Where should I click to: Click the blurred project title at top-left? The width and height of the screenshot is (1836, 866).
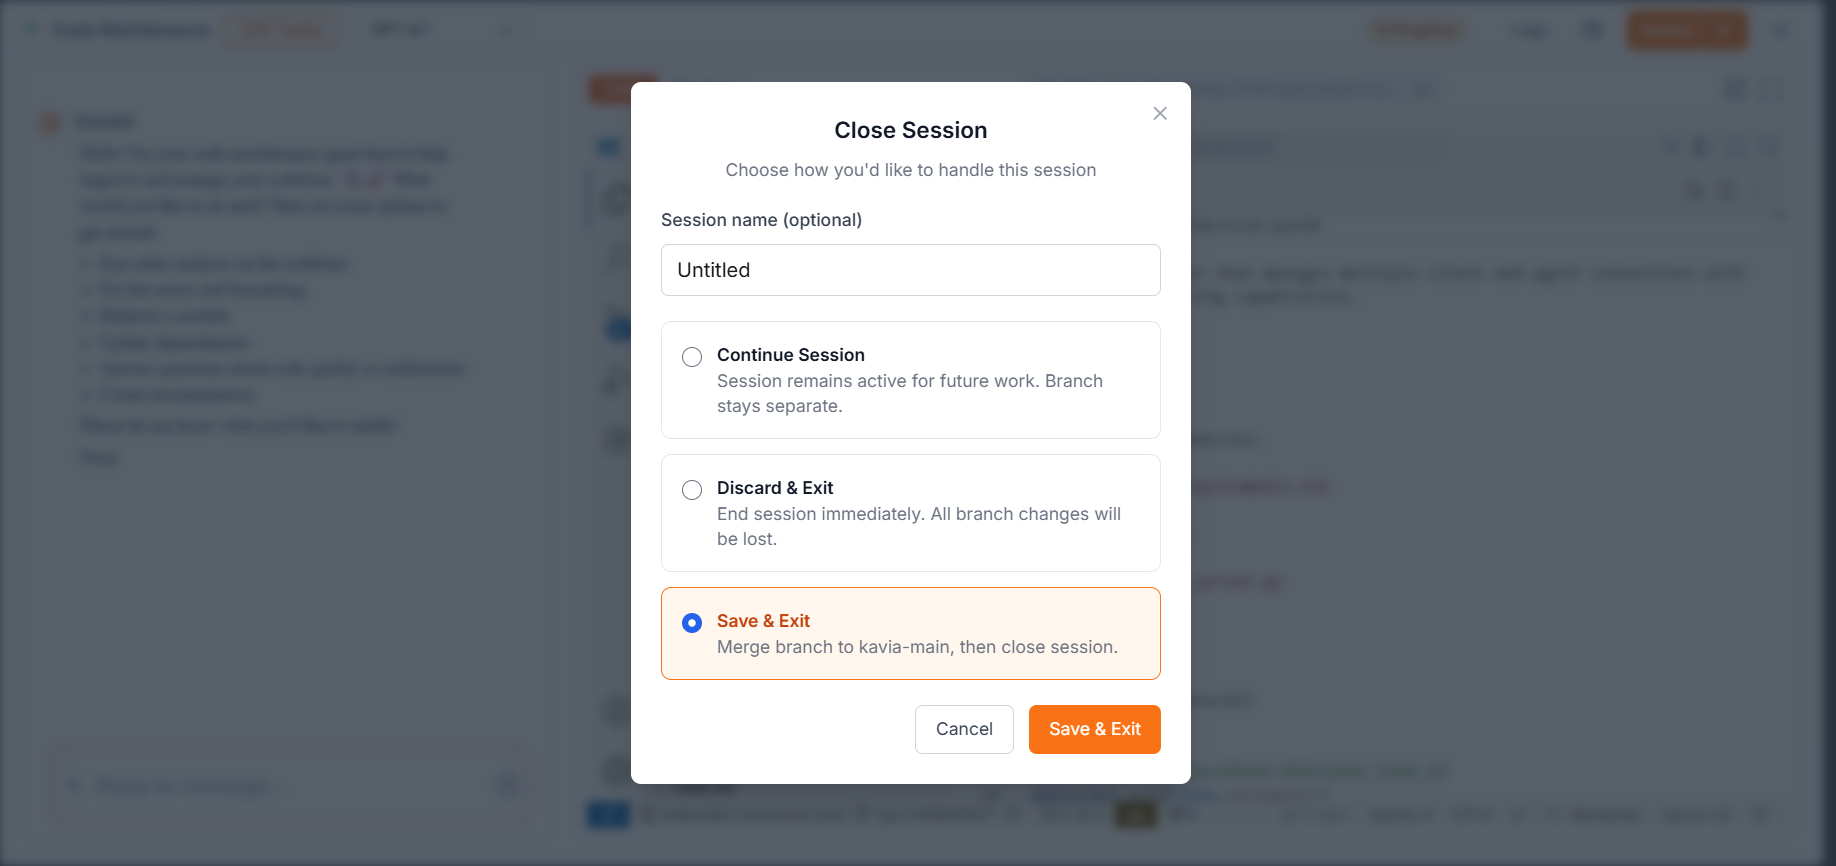131,30
